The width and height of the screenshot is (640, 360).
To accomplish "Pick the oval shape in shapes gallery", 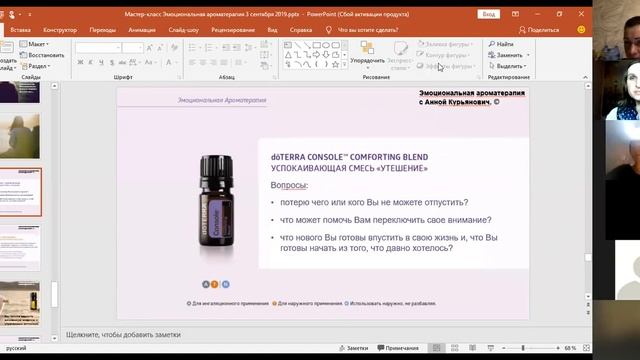I will click(x=326, y=45).
